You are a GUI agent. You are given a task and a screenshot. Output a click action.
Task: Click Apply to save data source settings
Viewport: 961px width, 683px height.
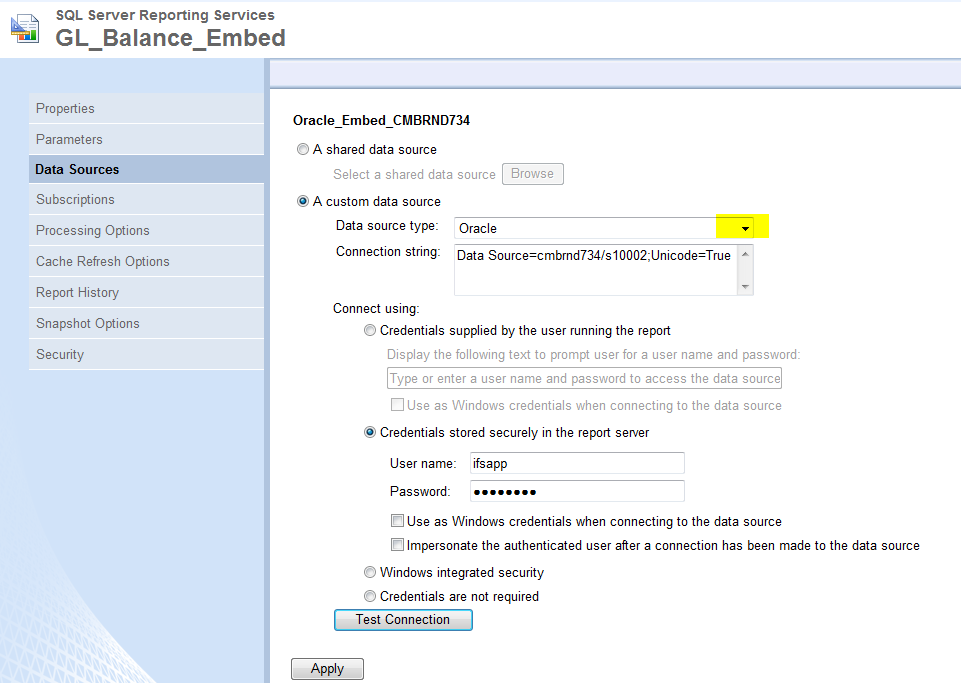[326, 668]
